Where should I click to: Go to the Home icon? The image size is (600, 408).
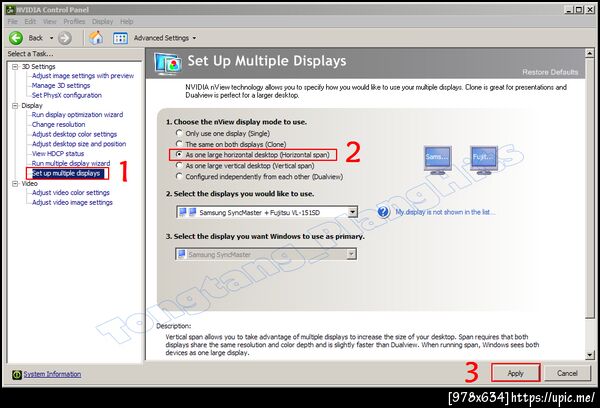(96, 38)
